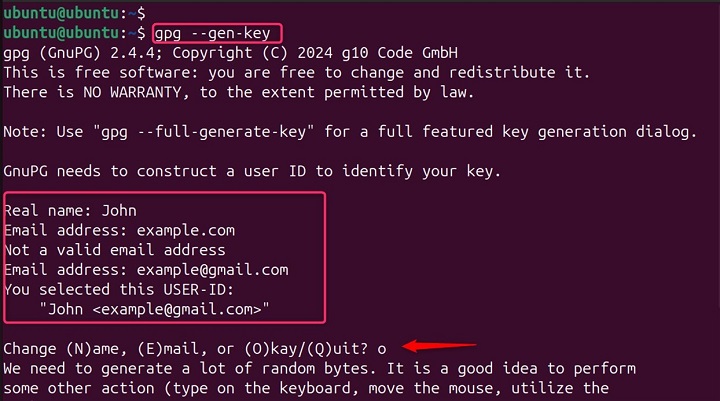720x401 pixels.
Task: Click the "GnuPG needs to construct a user ID" line
Action: tap(252, 171)
